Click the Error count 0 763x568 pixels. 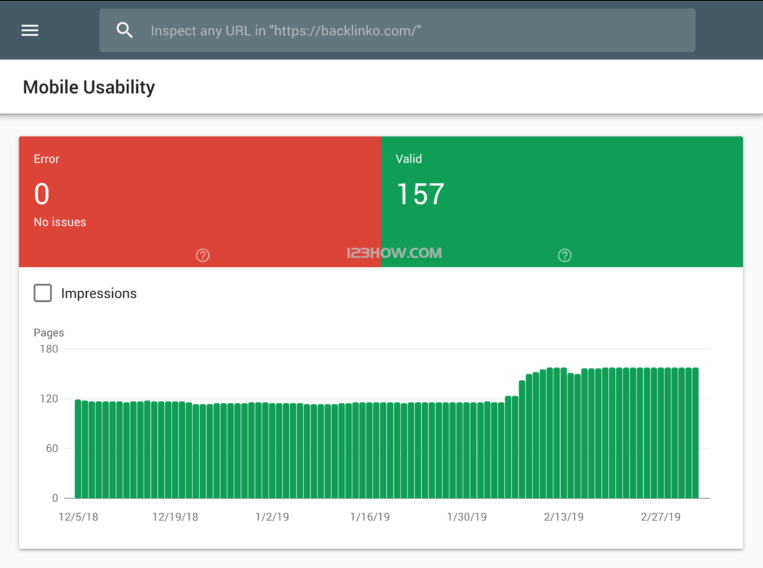click(x=42, y=194)
